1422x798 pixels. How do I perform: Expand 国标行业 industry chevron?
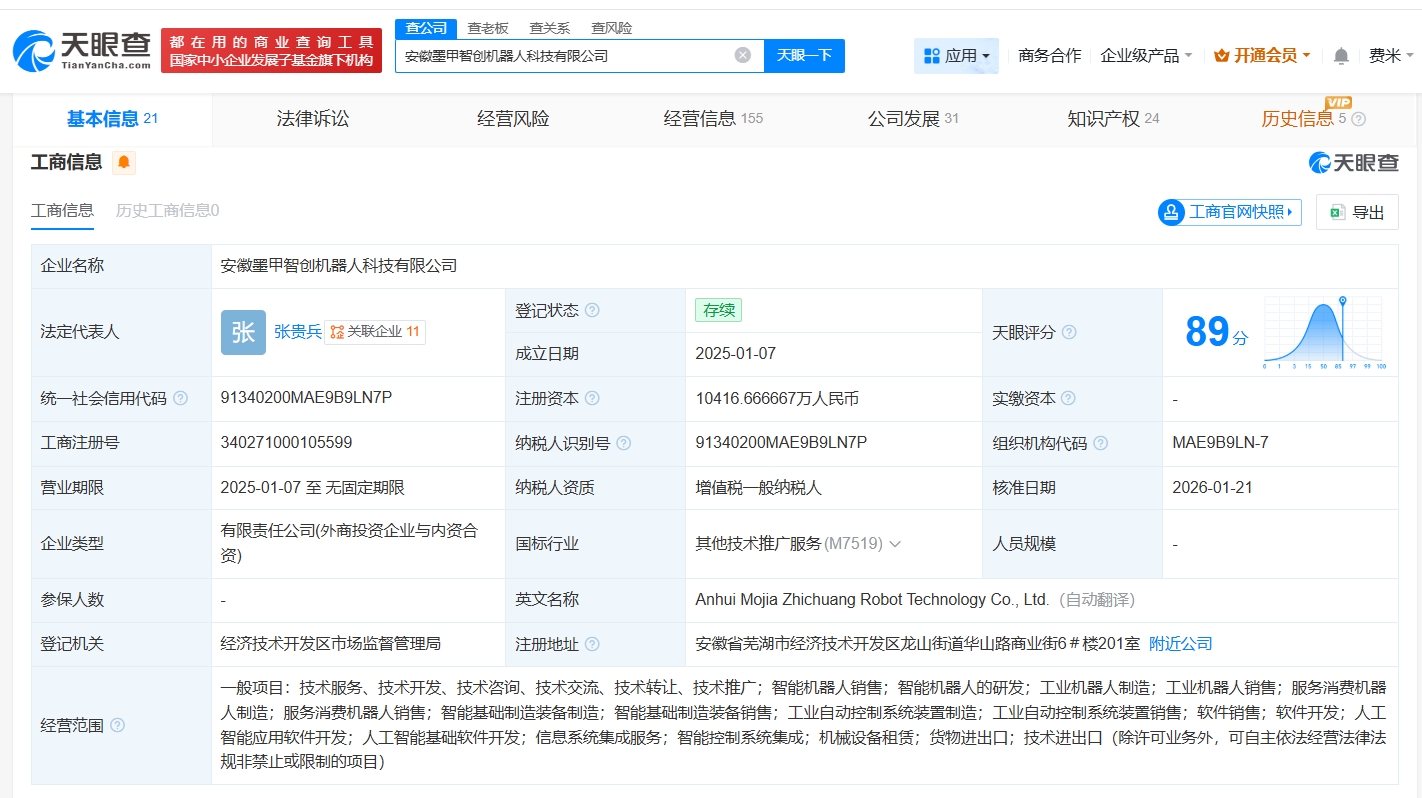pyautogui.click(x=895, y=544)
